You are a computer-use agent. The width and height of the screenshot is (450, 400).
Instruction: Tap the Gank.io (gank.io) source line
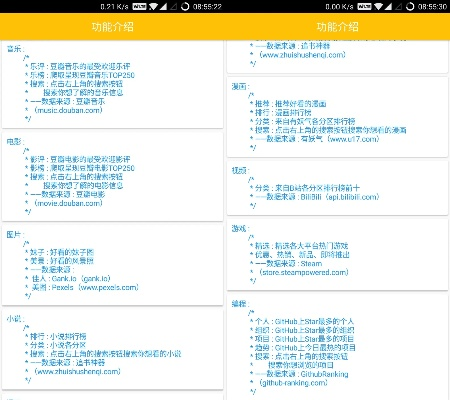[71, 279]
